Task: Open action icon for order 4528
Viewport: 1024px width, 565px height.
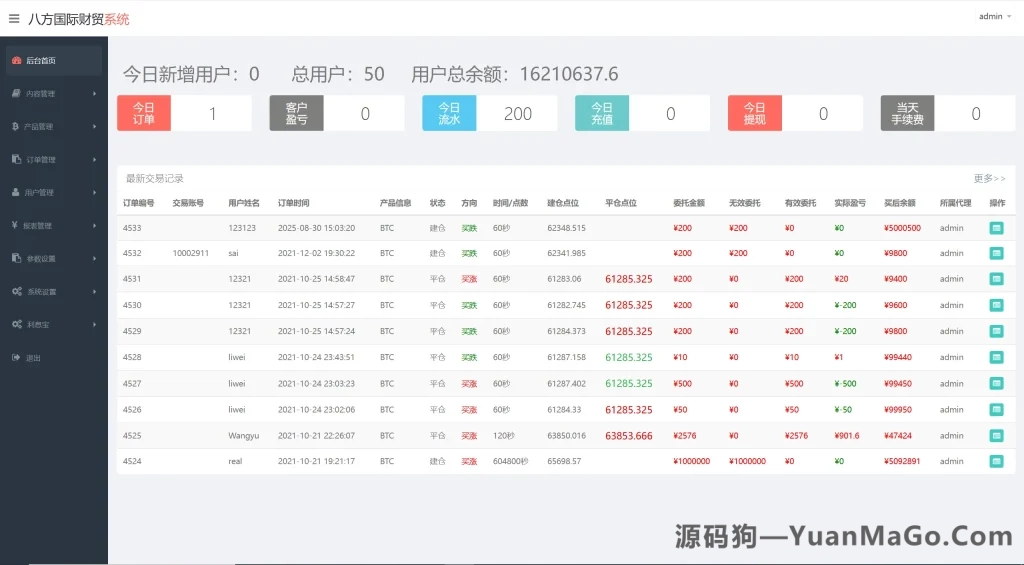Action: [x=997, y=357]
